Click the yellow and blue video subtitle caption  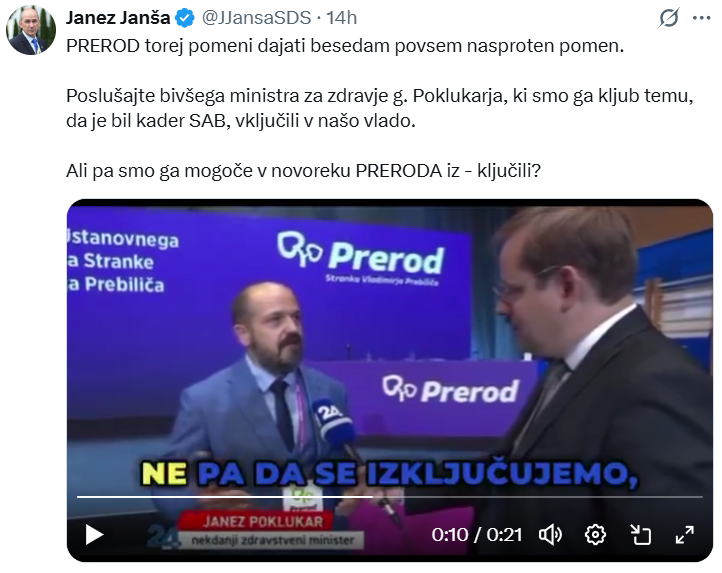(390, 474)
